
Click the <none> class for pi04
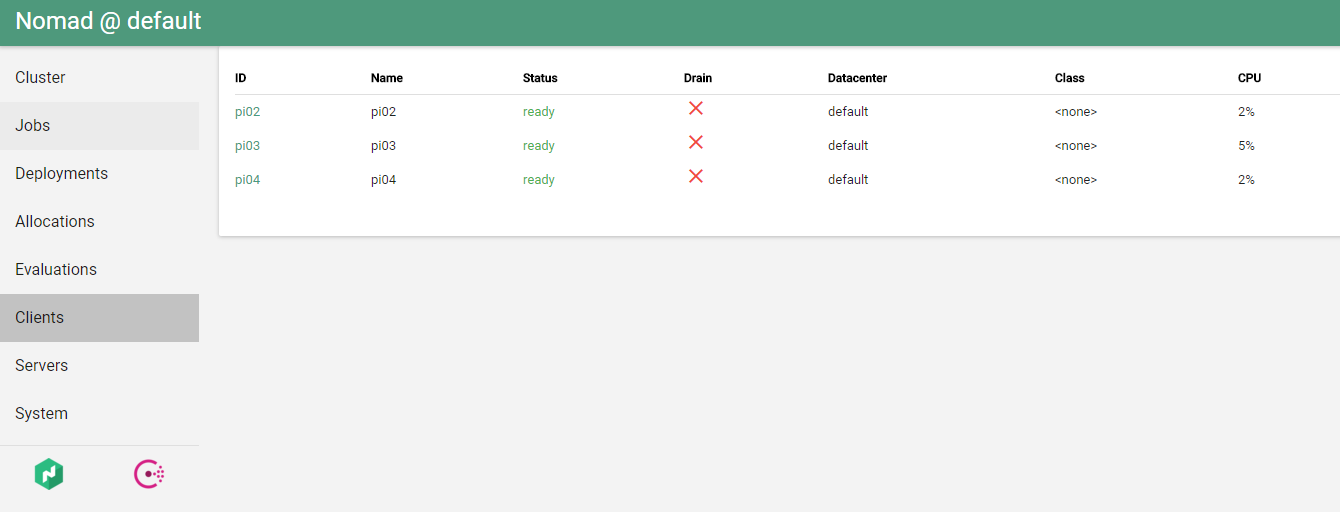click(1076, 180)
